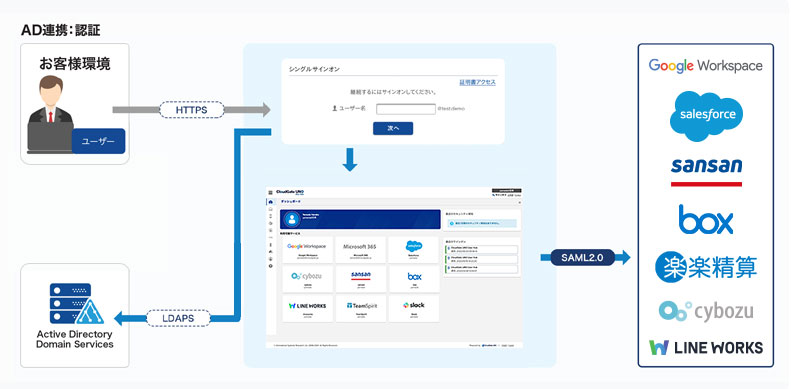791x389 pixels.
Task: Click the first recent login entry in dashboard
Action: (x=482, y=249)
